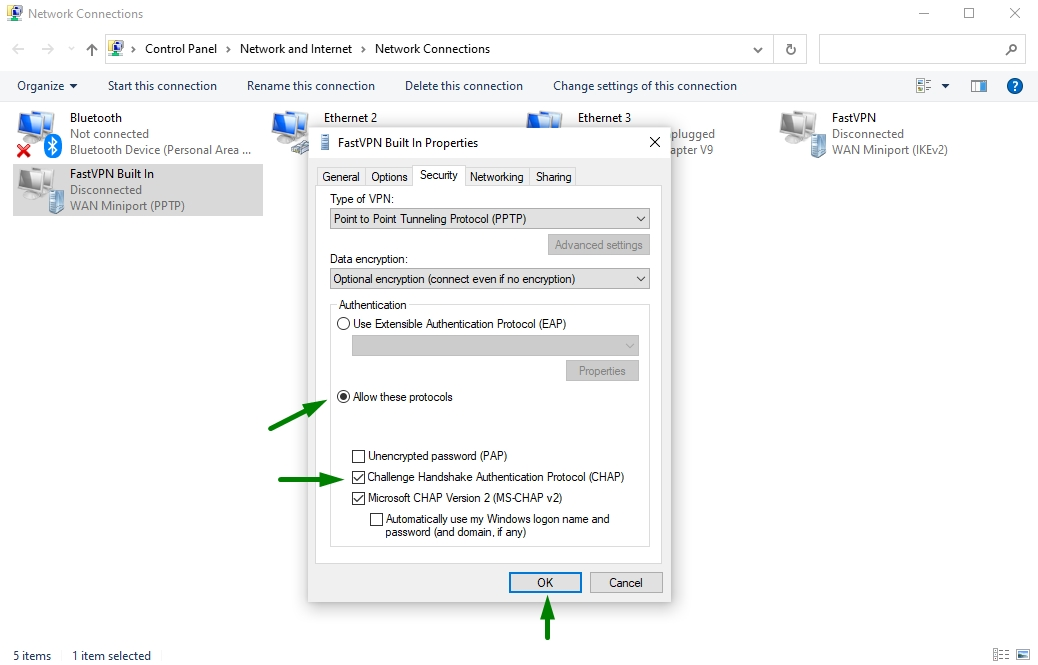Click Control Panel in the address bar
Viewport: 1038px width, 665px height.
[x=181, y=49]
